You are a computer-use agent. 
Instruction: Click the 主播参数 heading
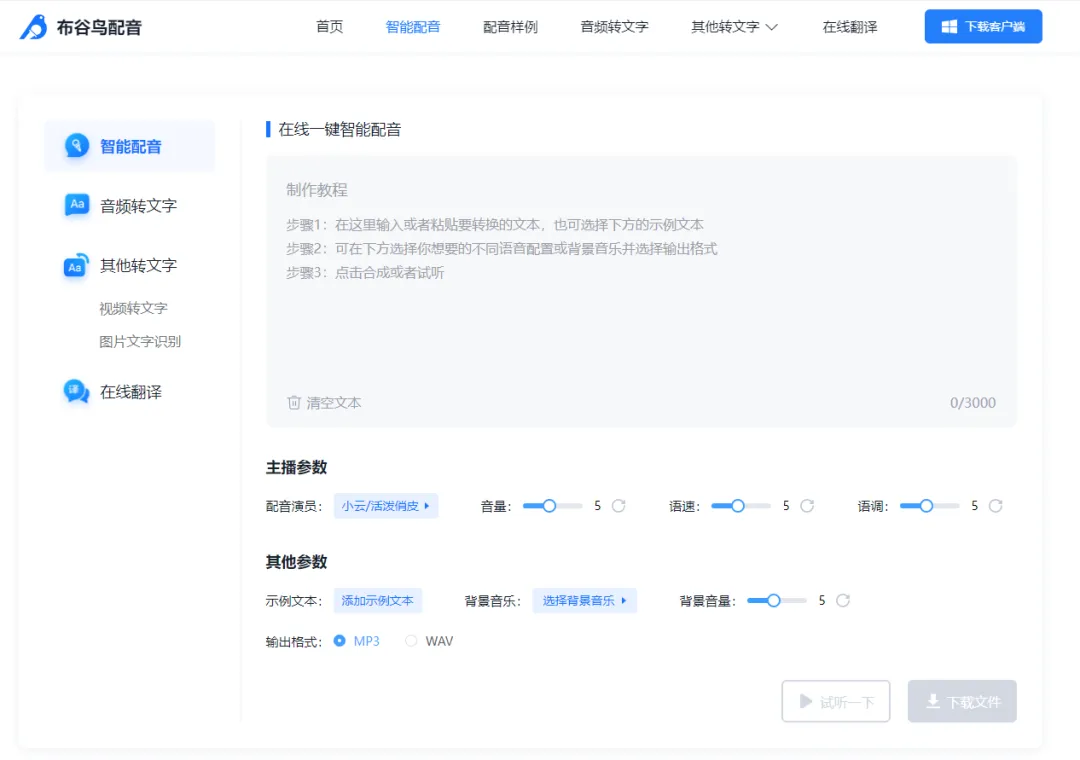(296, 467)
